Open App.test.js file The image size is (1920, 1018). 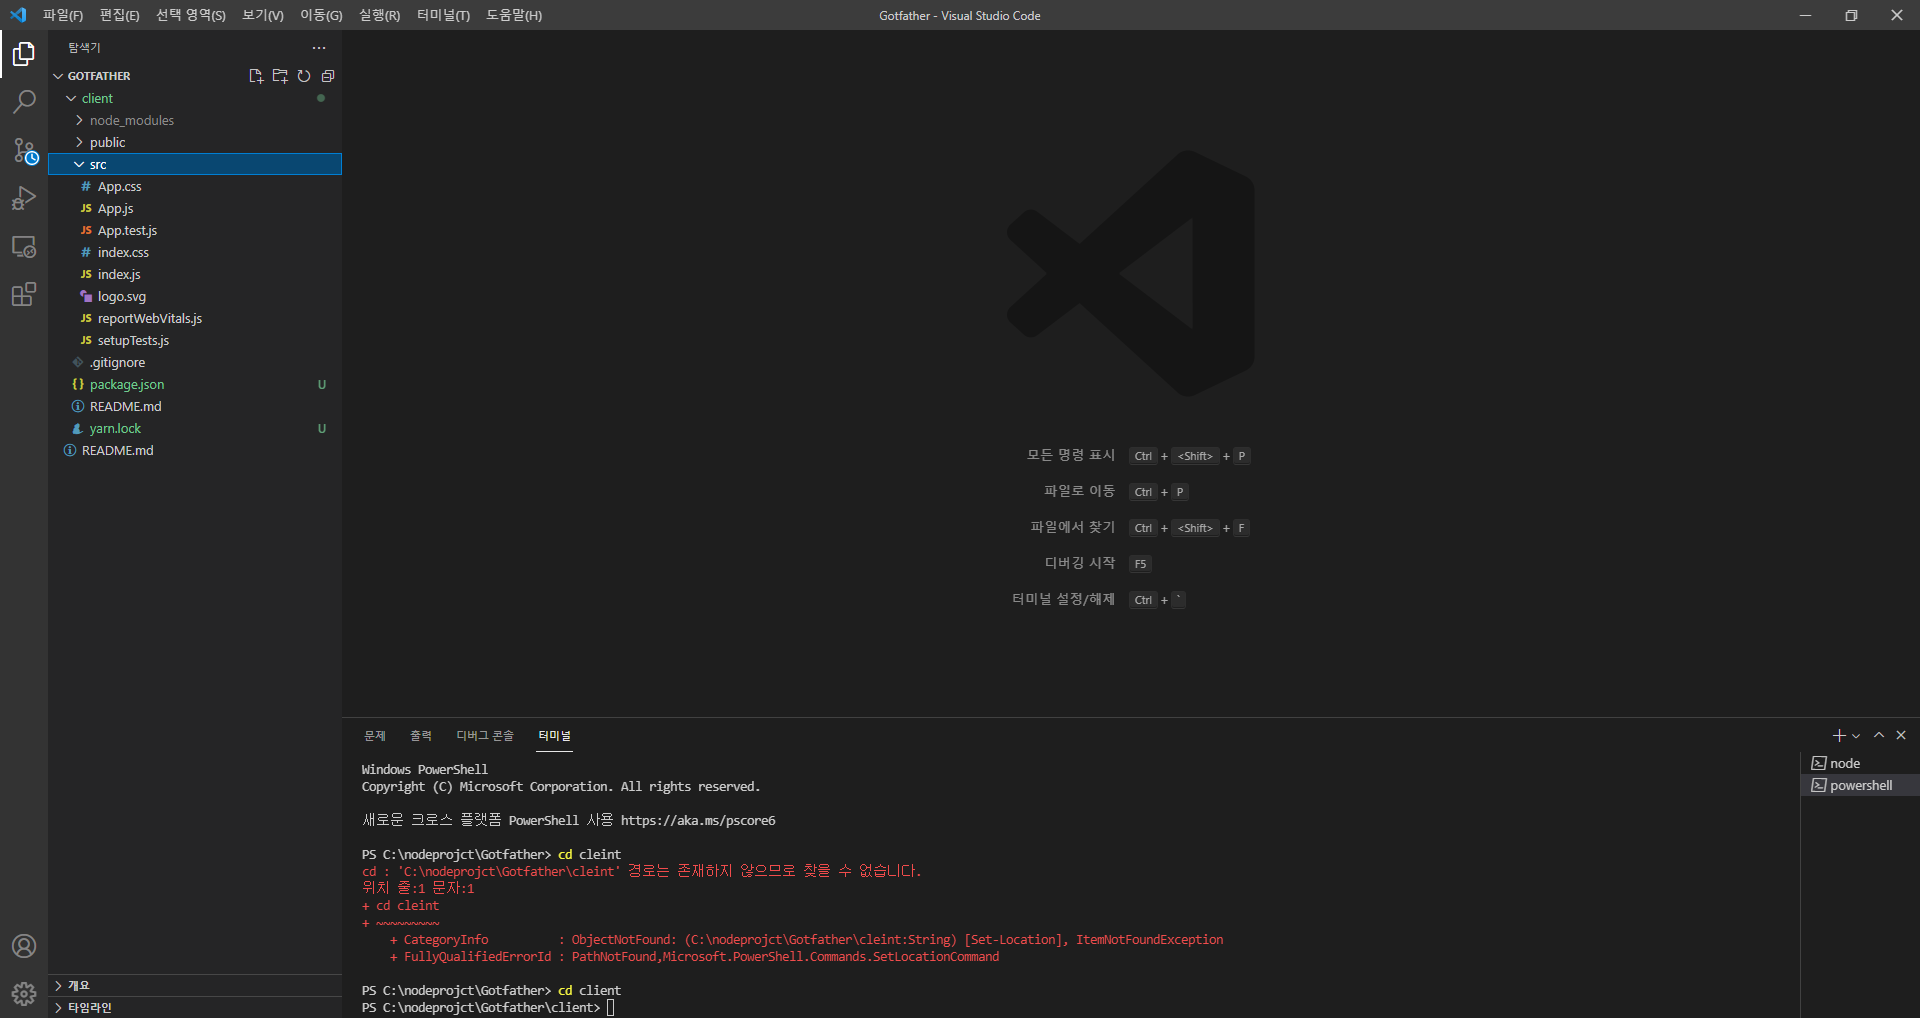[x=195, y=230]
